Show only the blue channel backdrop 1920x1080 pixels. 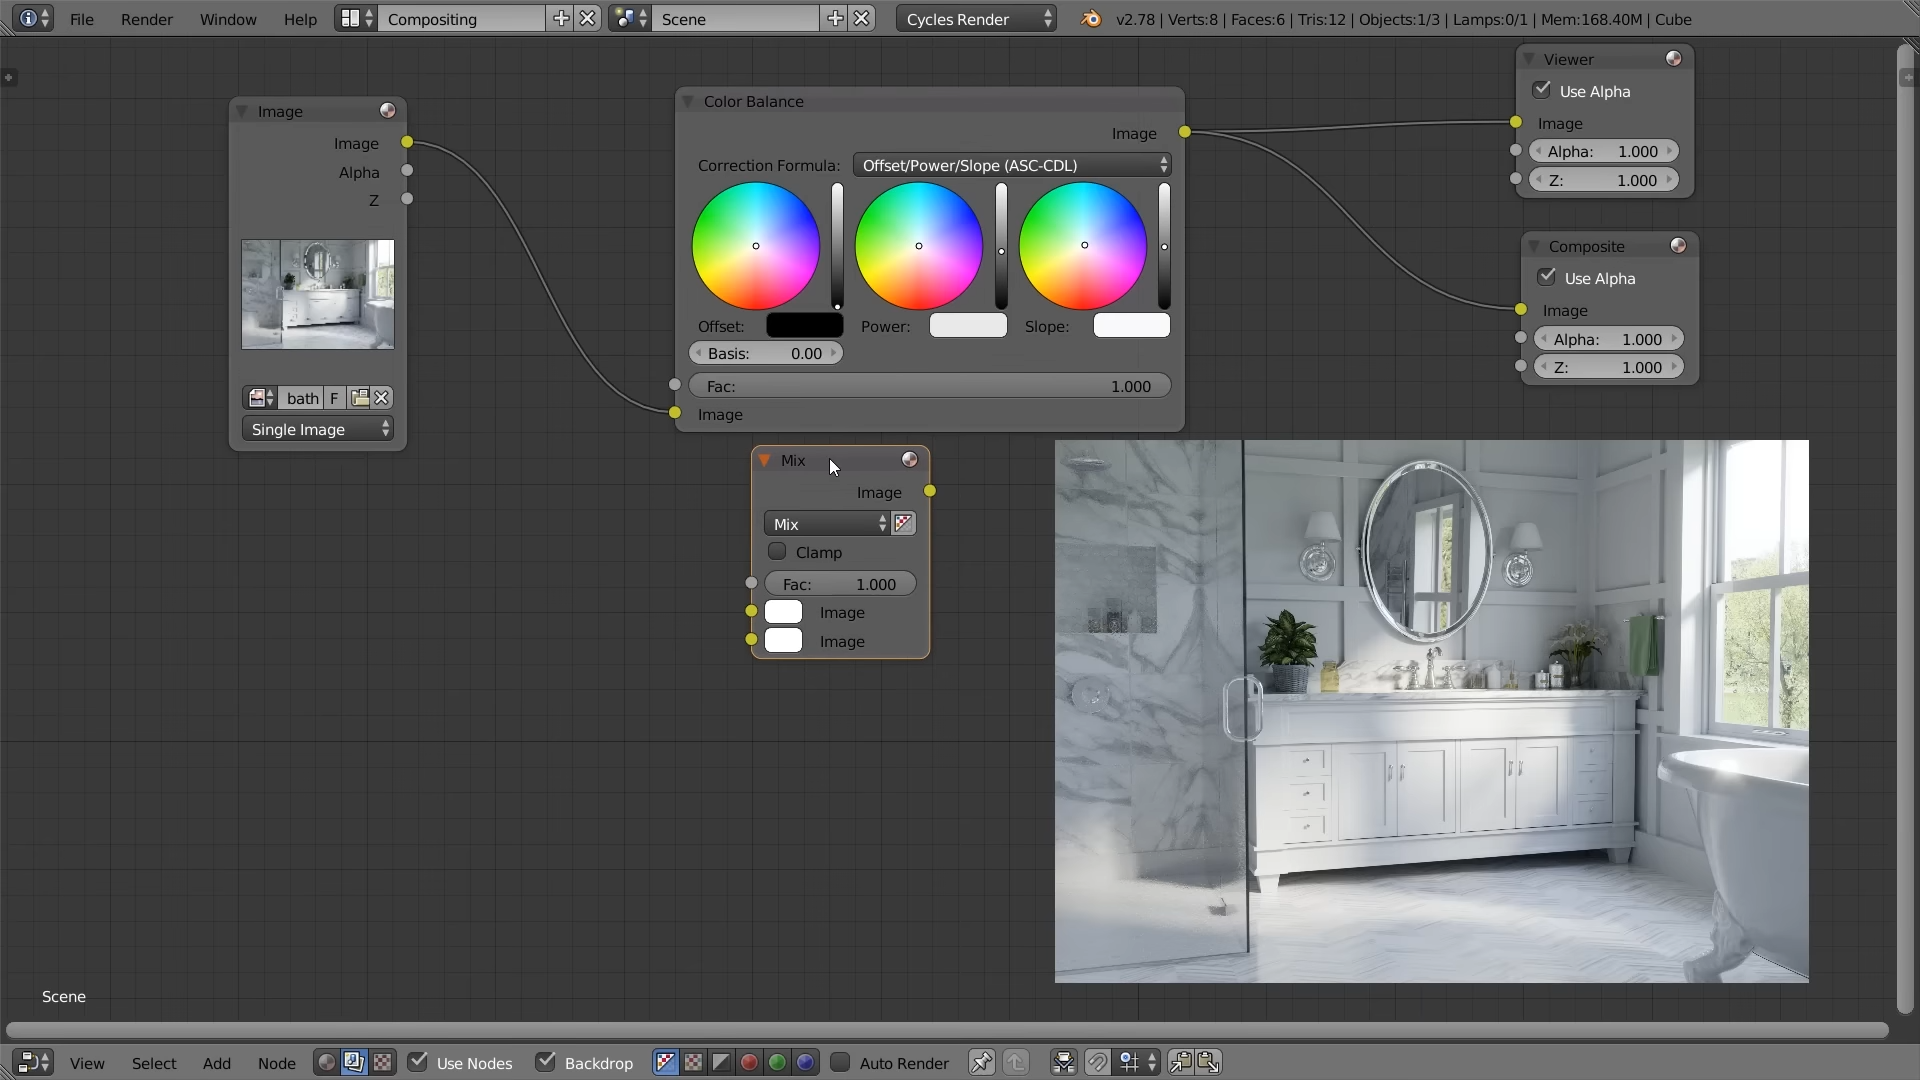pos(805,1063)
